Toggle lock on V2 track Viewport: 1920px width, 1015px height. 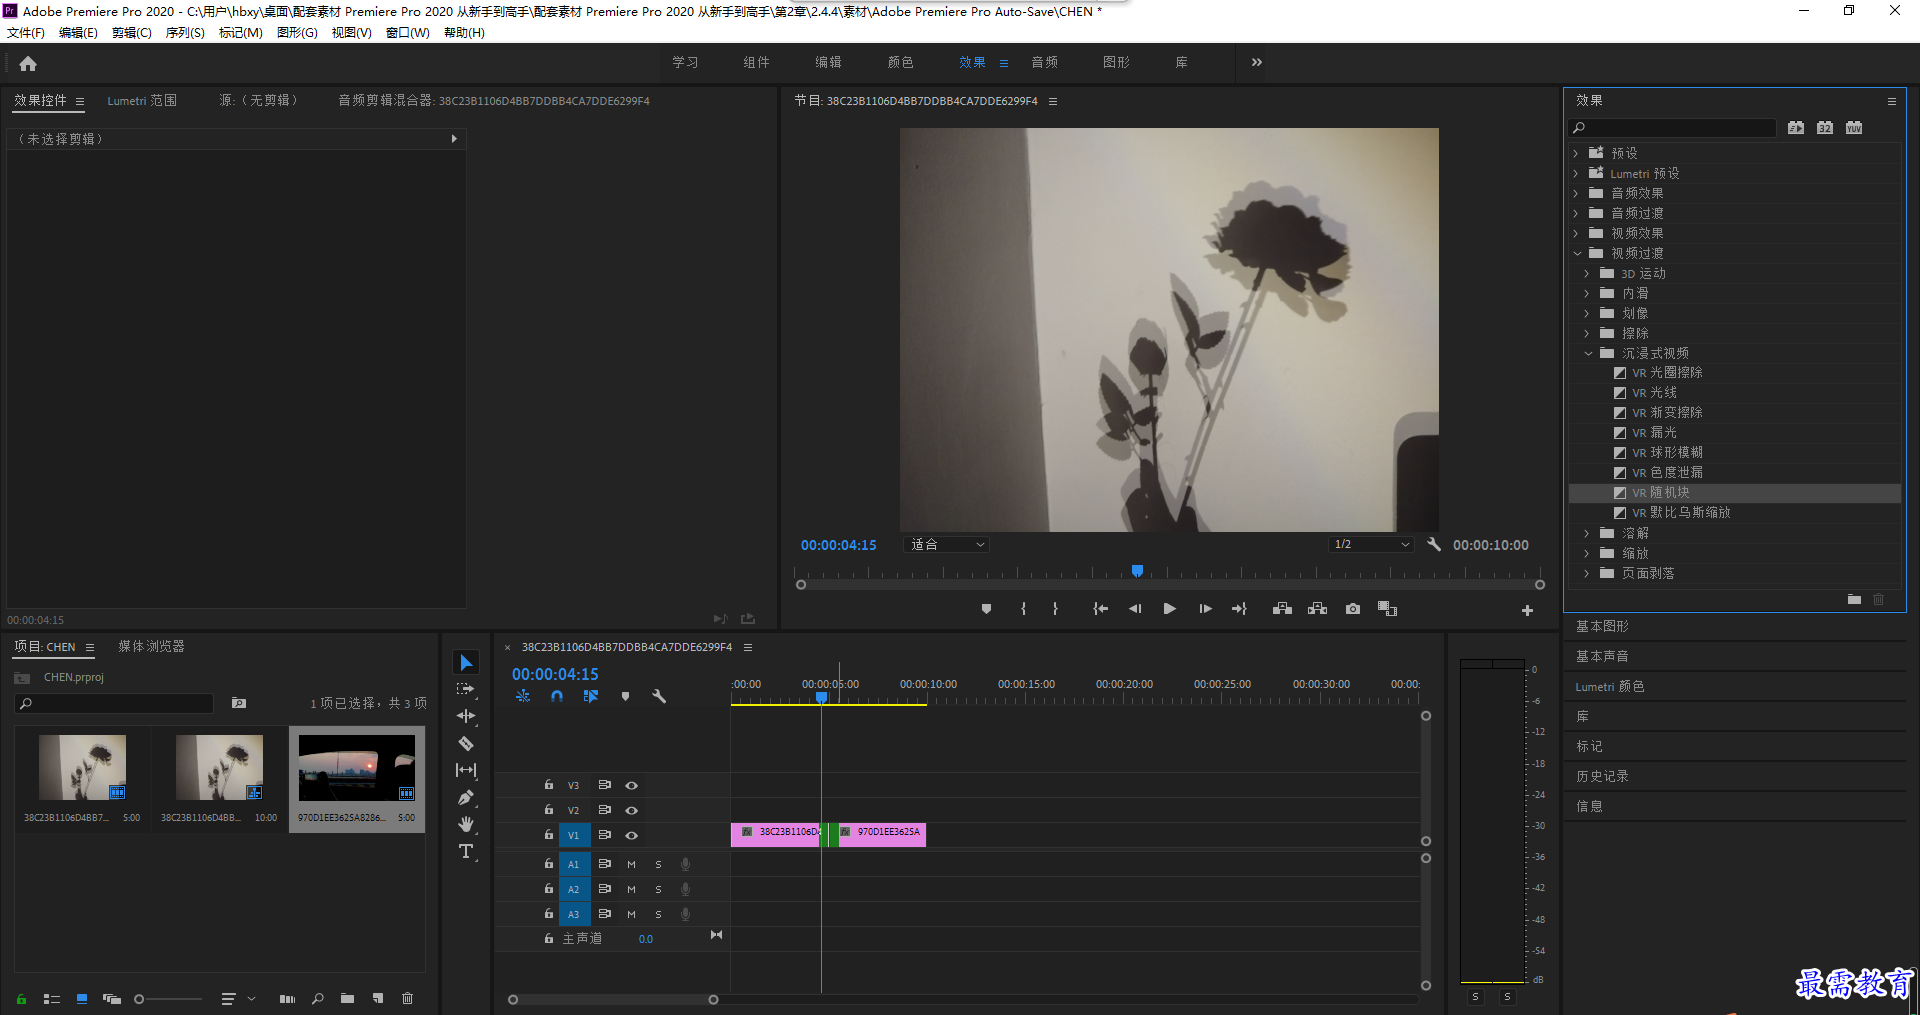click(x=549, y=810)
